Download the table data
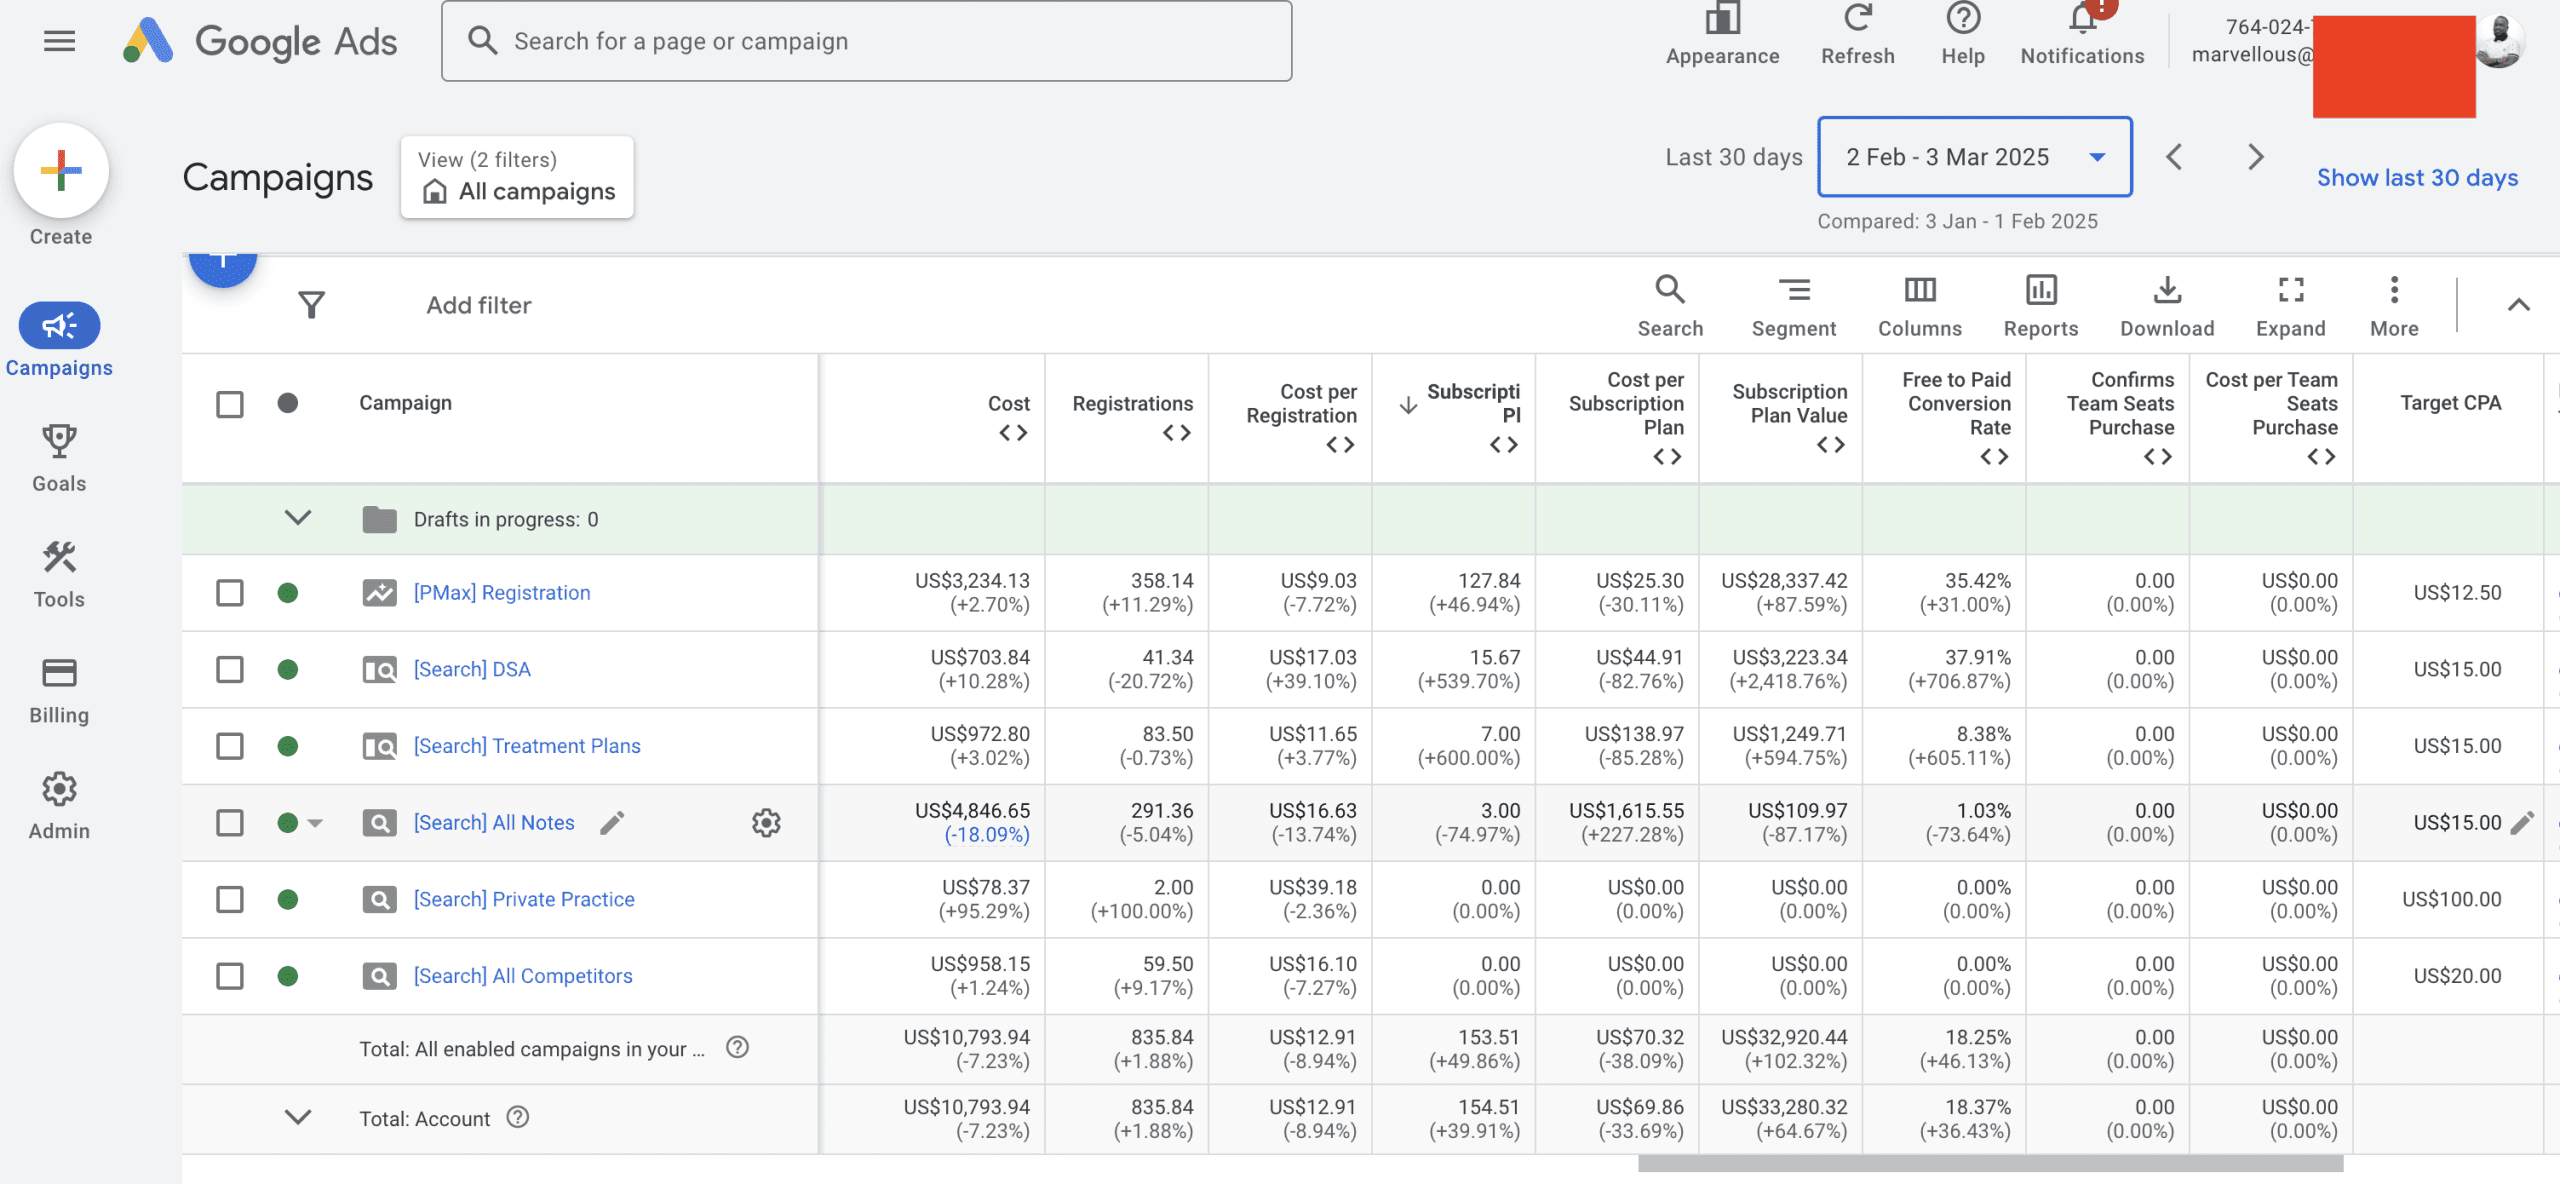Screen dimensions: 2560x1184 pyautogui.click(x=2167, y=306)
